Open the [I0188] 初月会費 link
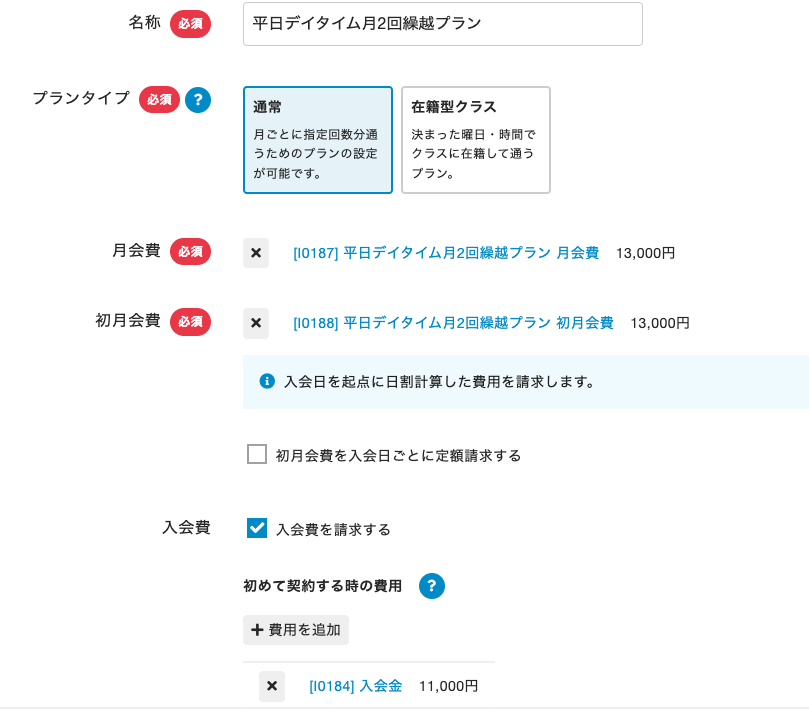This screenshot has height=719, width=809. click(453, 323)
